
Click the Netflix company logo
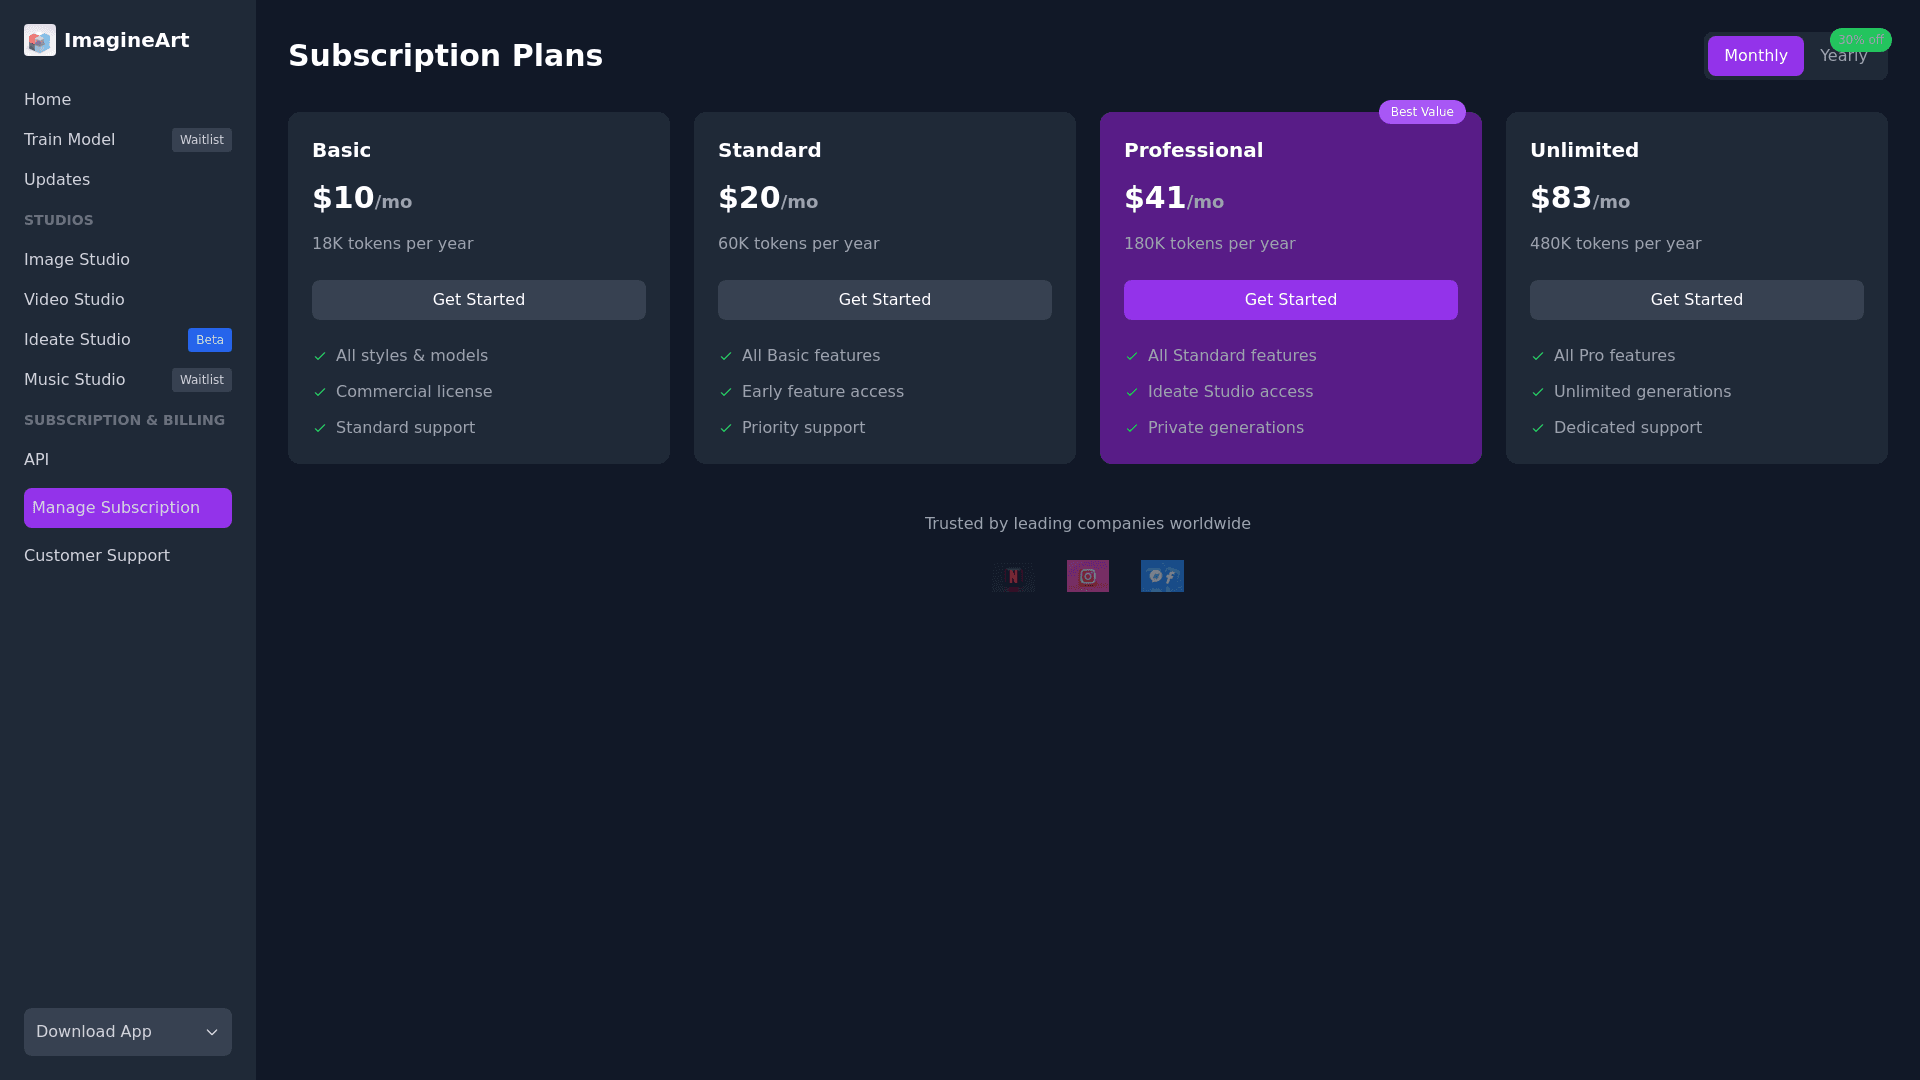click(x=1013, y=576)
